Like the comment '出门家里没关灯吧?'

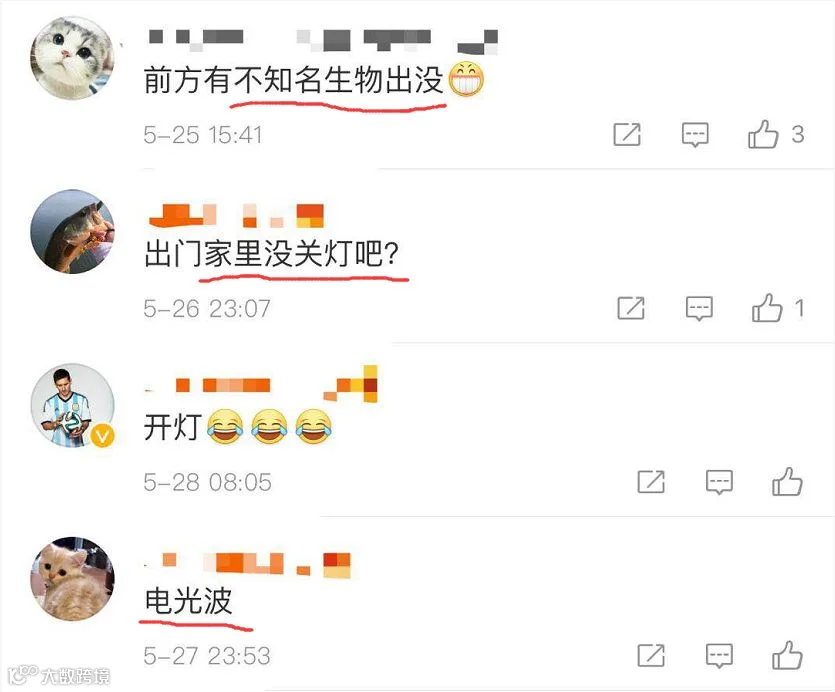(x=767, y=308)
